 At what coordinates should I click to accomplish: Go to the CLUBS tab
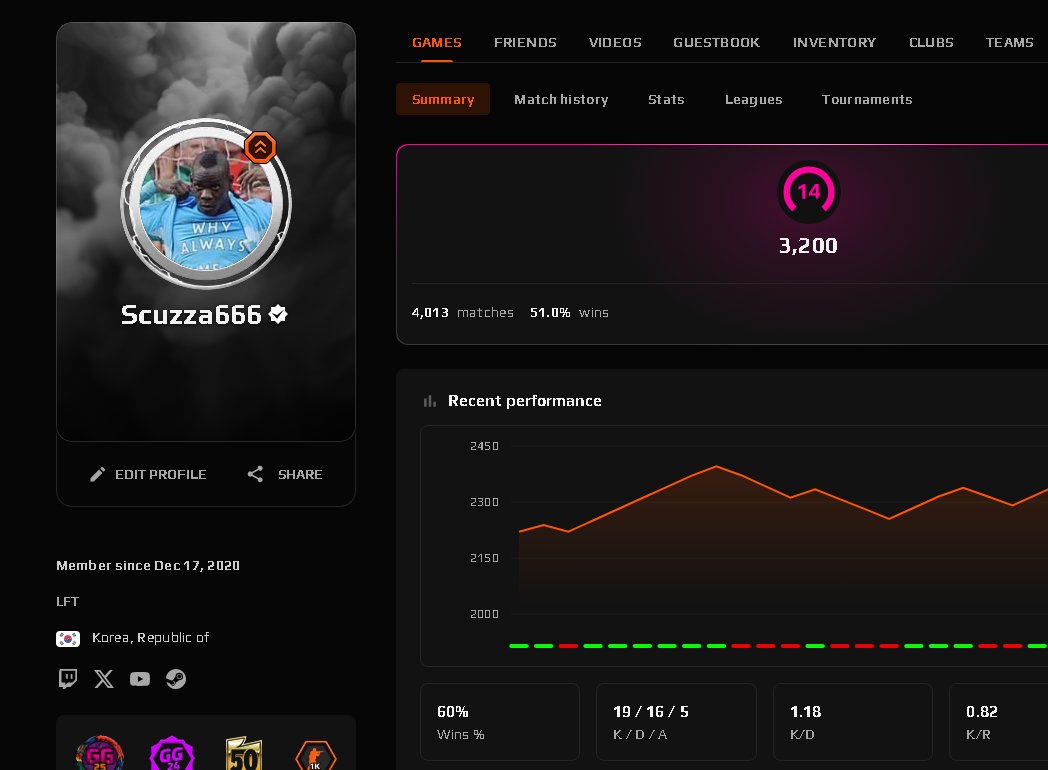click(x=931, y=43)
